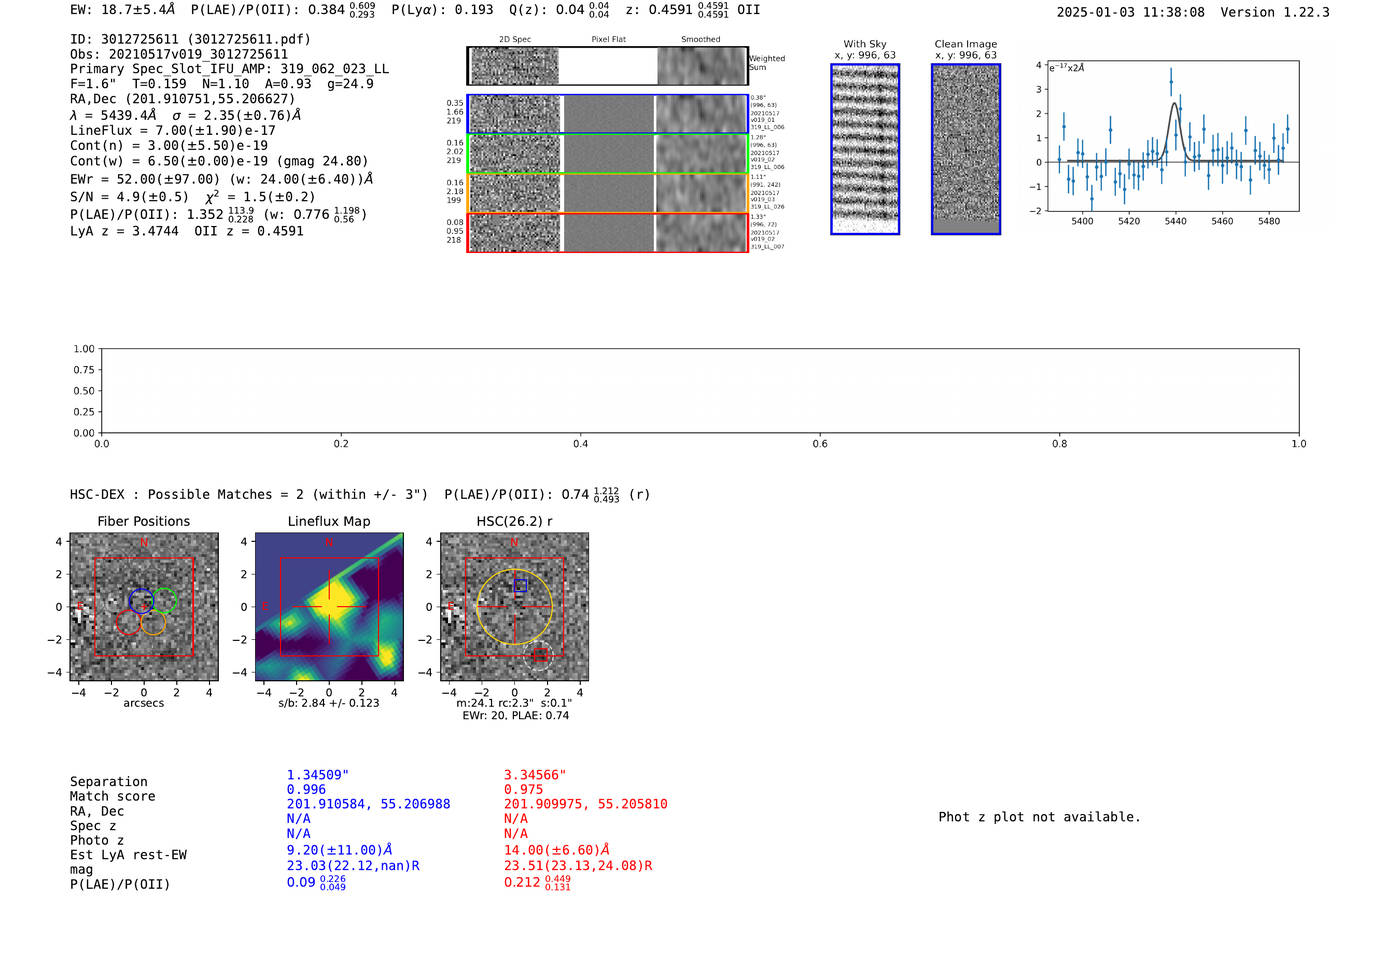Click the 'LyA z = 3.4744' line

click(x=187, y=232)
